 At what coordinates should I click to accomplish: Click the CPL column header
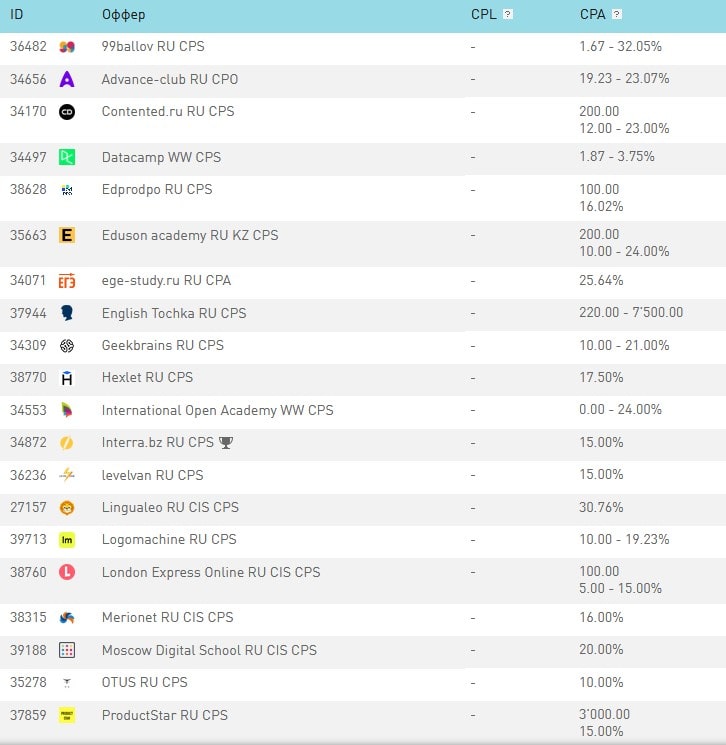[x=484, y=14]
